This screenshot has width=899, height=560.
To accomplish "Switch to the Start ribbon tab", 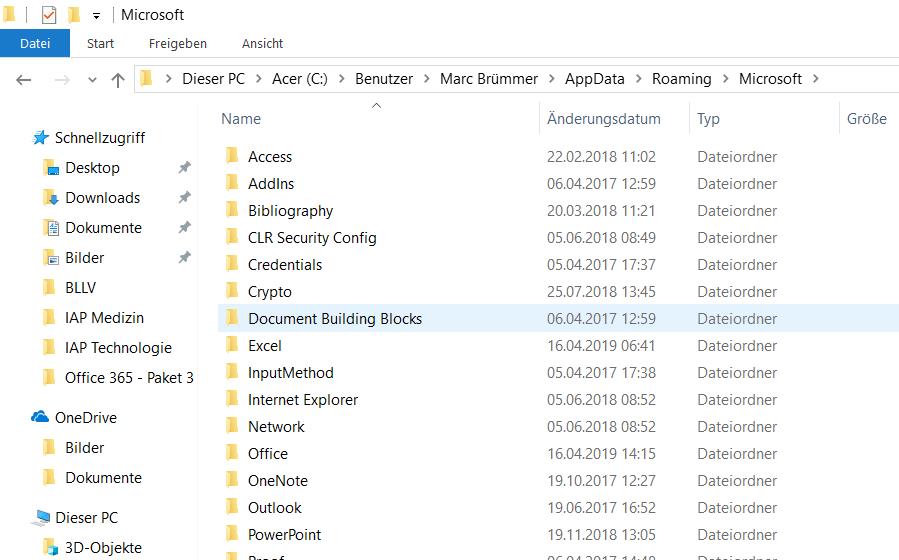I will 100,44.
